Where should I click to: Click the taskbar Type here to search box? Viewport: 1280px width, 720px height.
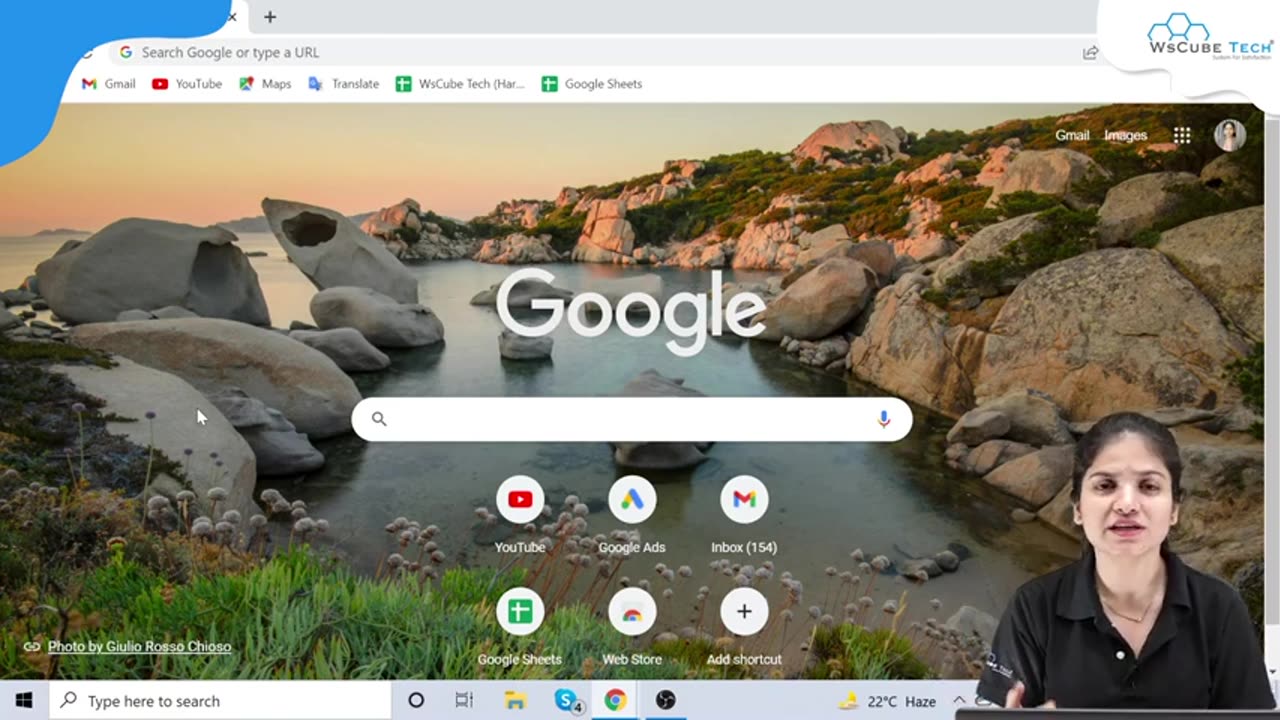point(220,701)
